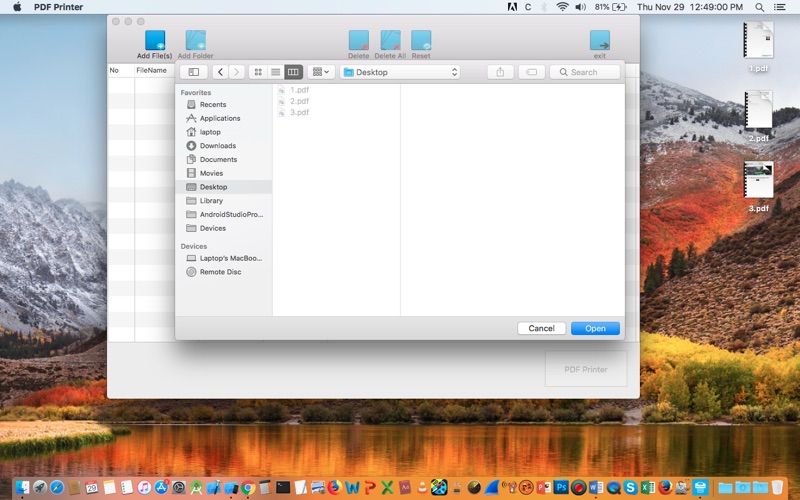Click the Bluetooth menu bar icon
The height and width of the screenshot is (500, 800).
pyautogui.click(x=544, y=7)
